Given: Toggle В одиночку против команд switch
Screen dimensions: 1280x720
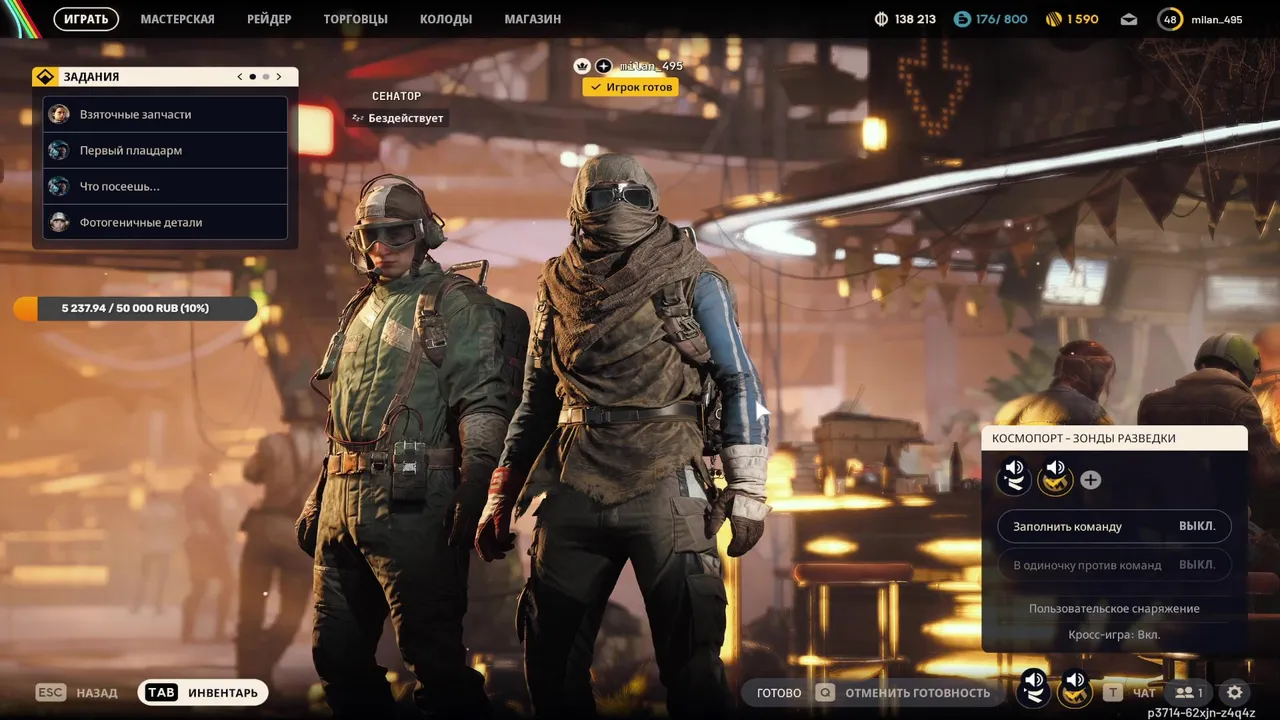Looking at the screenshot, I should [x=1114, y=565].
